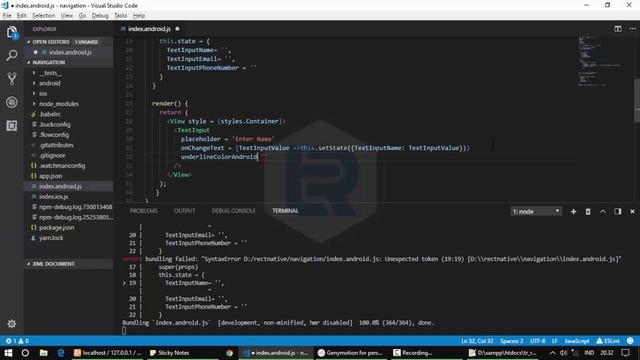Open the Extensions view
This screenshot has width=640, height=360.
12,125
